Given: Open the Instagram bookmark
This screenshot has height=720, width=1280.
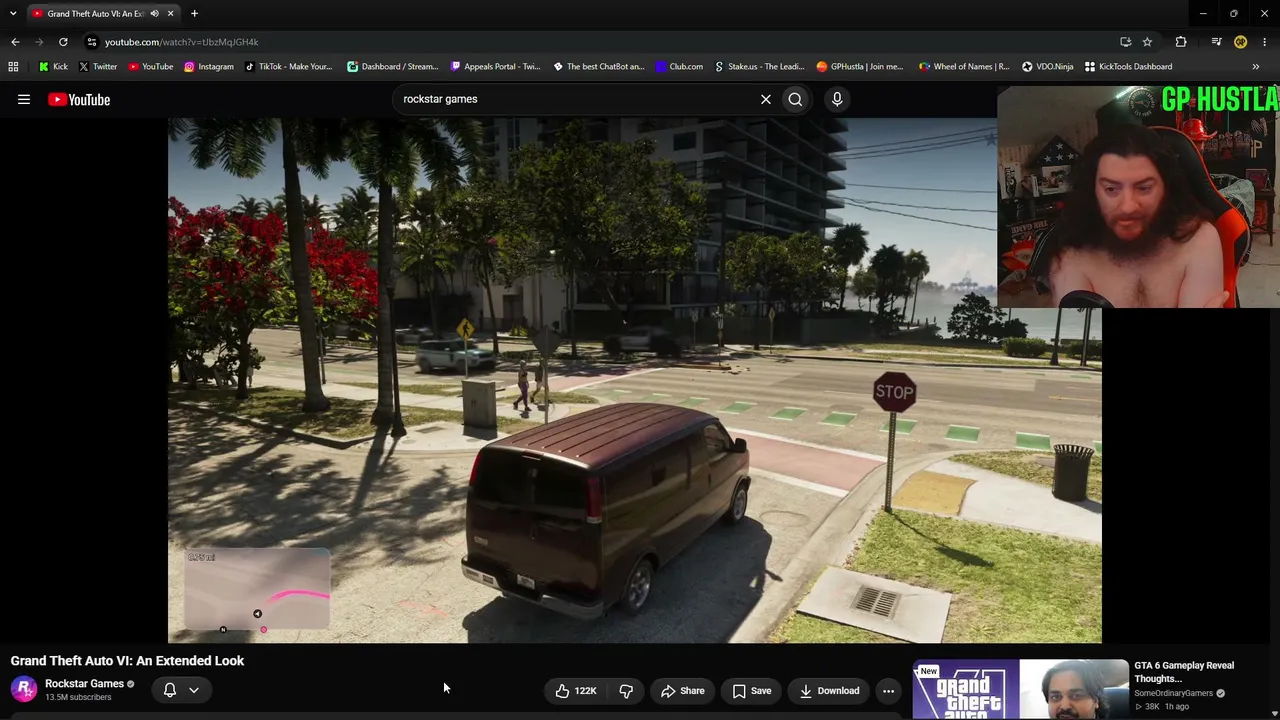Looking at the screenshot, I should click(x=208, y=67).
